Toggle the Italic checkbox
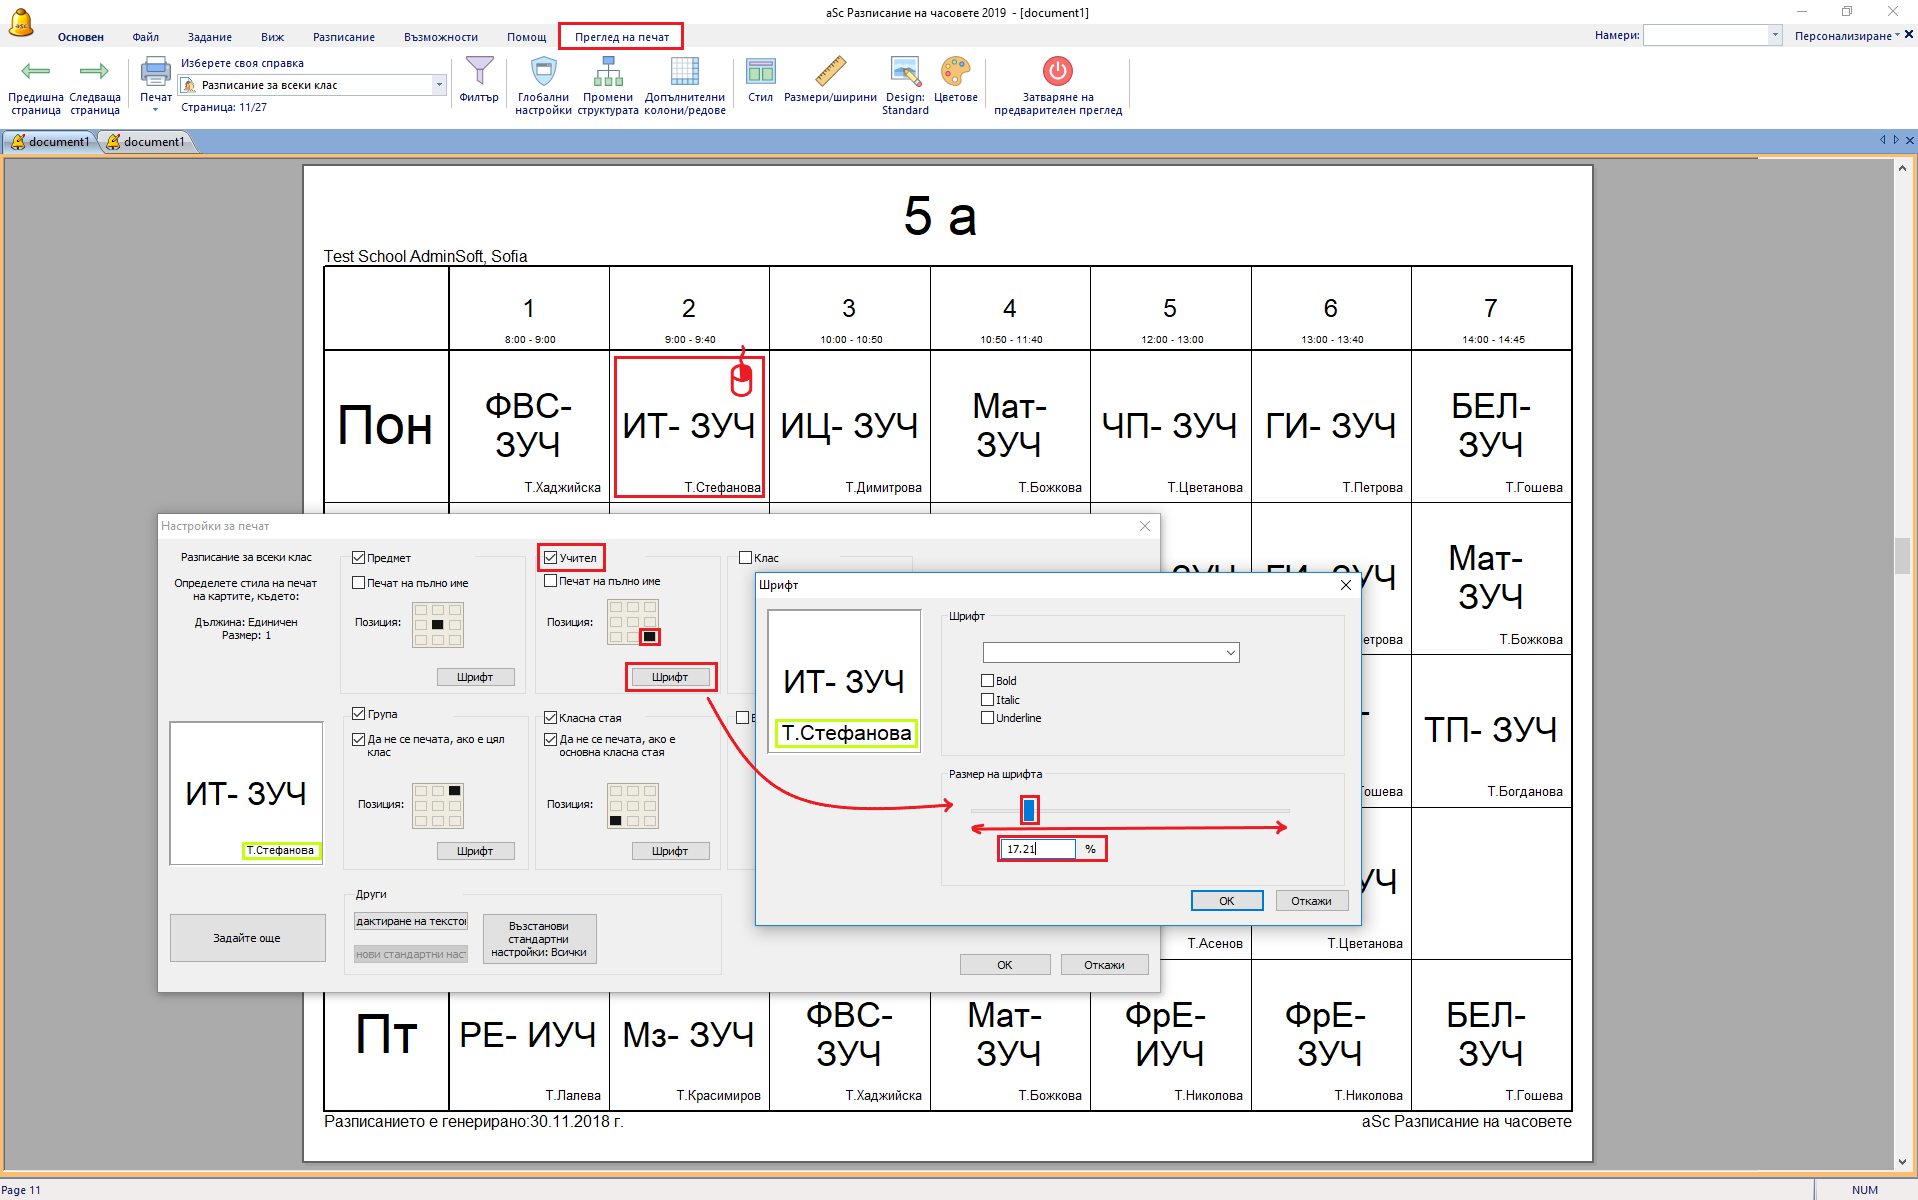 (x=988, y=700)
